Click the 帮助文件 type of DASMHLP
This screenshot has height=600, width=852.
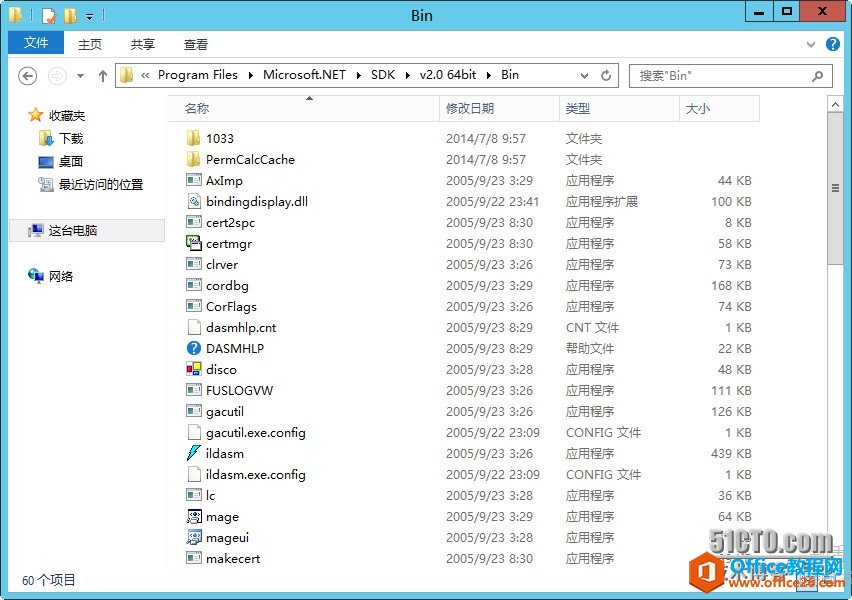pos(590,348)
